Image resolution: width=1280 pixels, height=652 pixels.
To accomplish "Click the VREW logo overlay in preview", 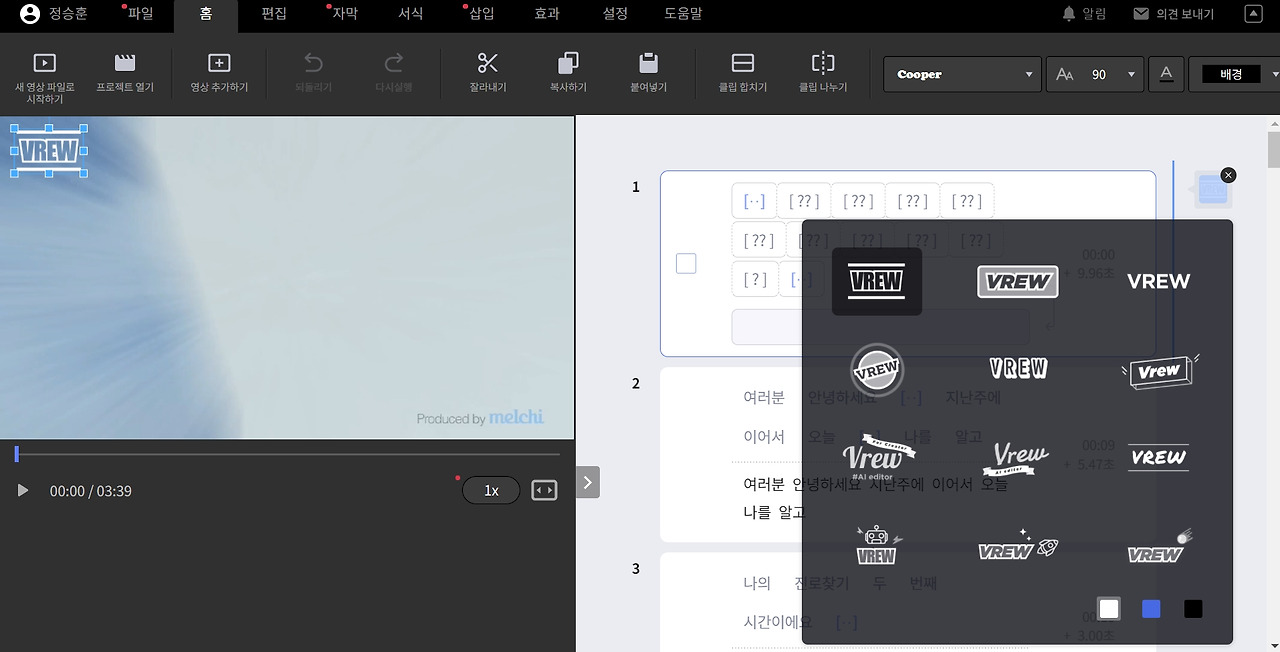I will (48, 151).
